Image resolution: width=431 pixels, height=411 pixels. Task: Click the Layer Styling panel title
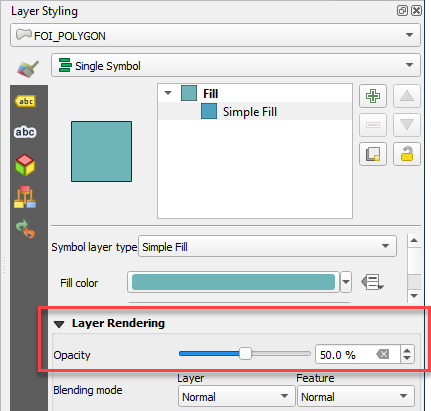point(44,11)
